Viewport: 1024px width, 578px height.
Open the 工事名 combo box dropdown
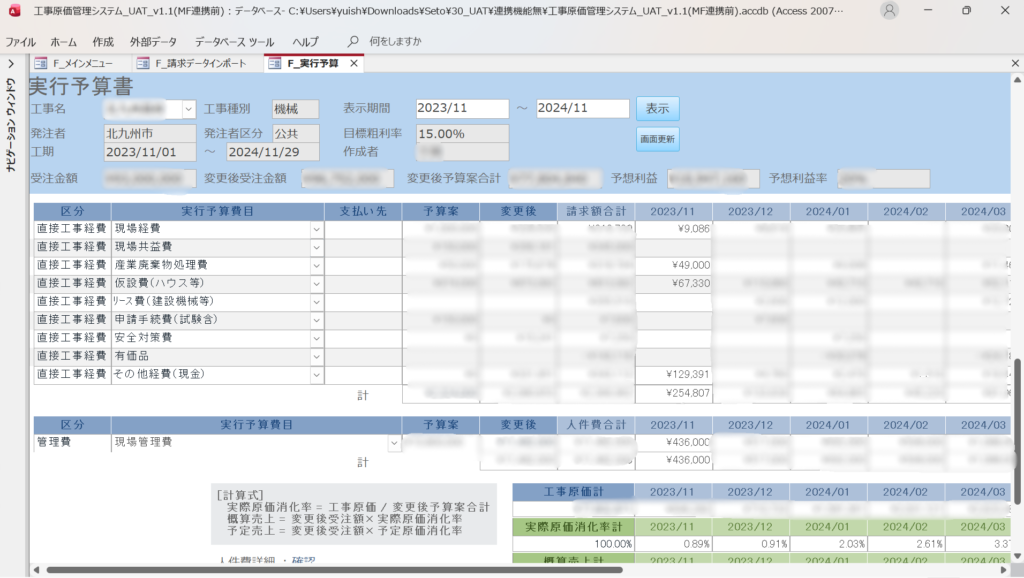(x=189, y=109)
